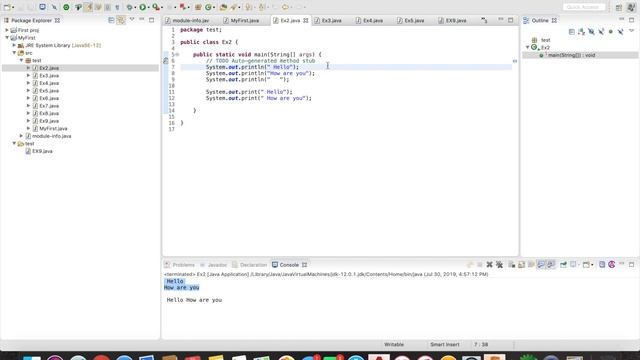Viewport: 640px width, 360px height.
Task: Open the Declaration tab
Action: coord(249,265)
